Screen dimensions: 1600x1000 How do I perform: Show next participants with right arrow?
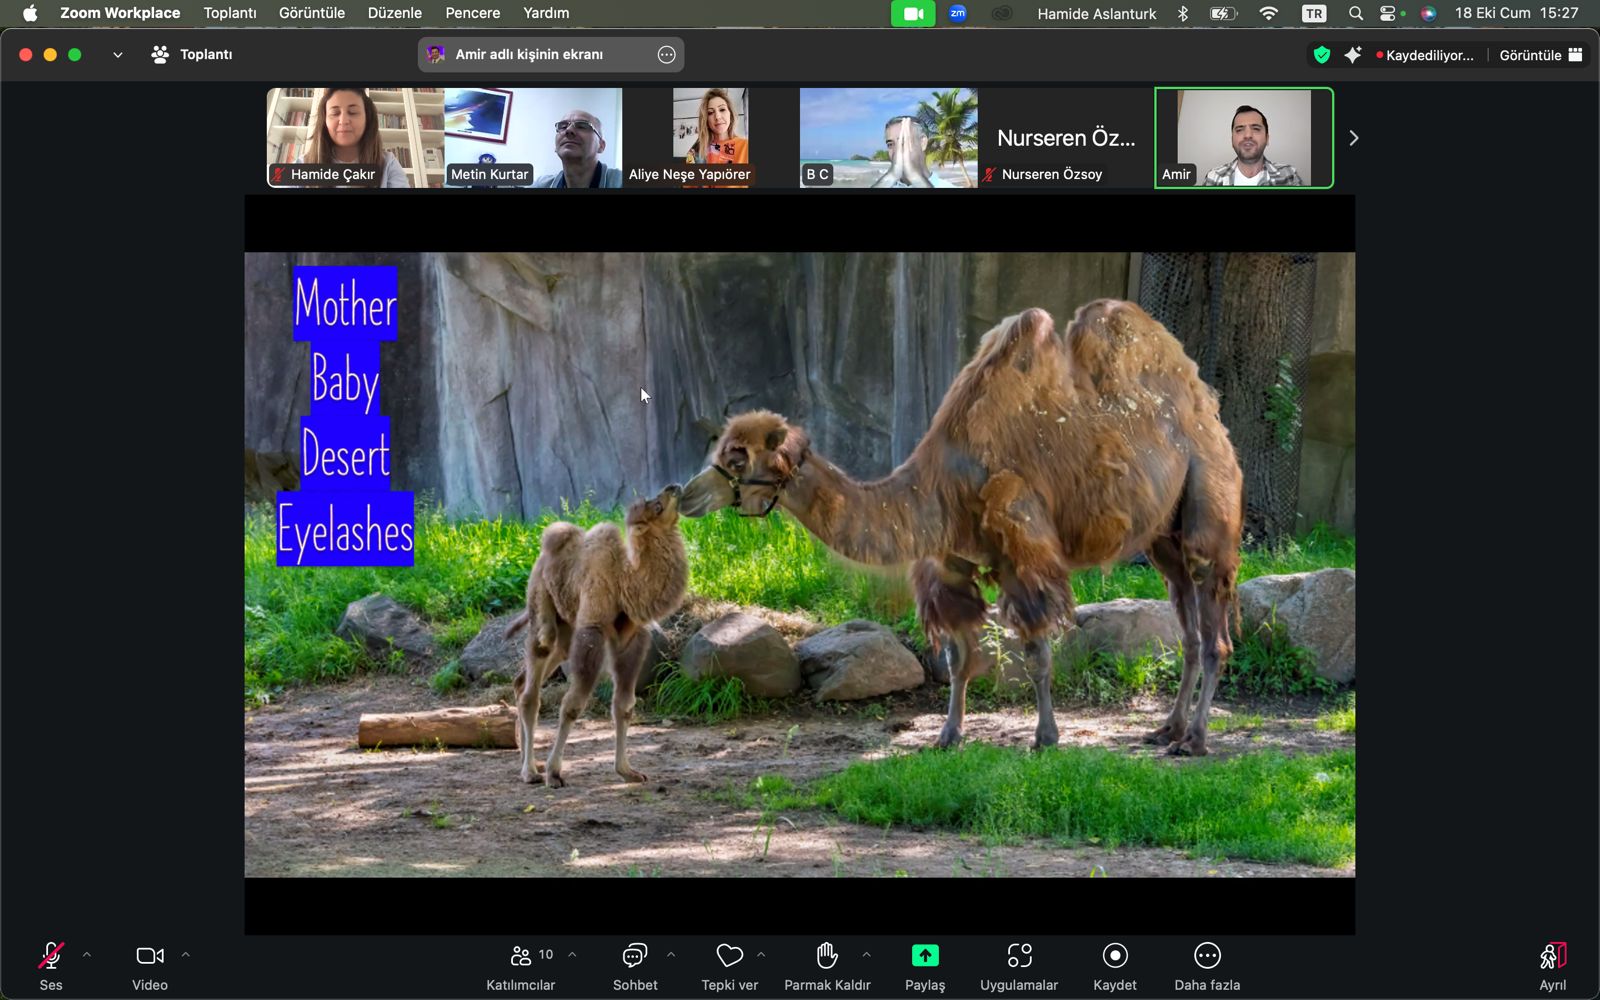pos(1354,138)
